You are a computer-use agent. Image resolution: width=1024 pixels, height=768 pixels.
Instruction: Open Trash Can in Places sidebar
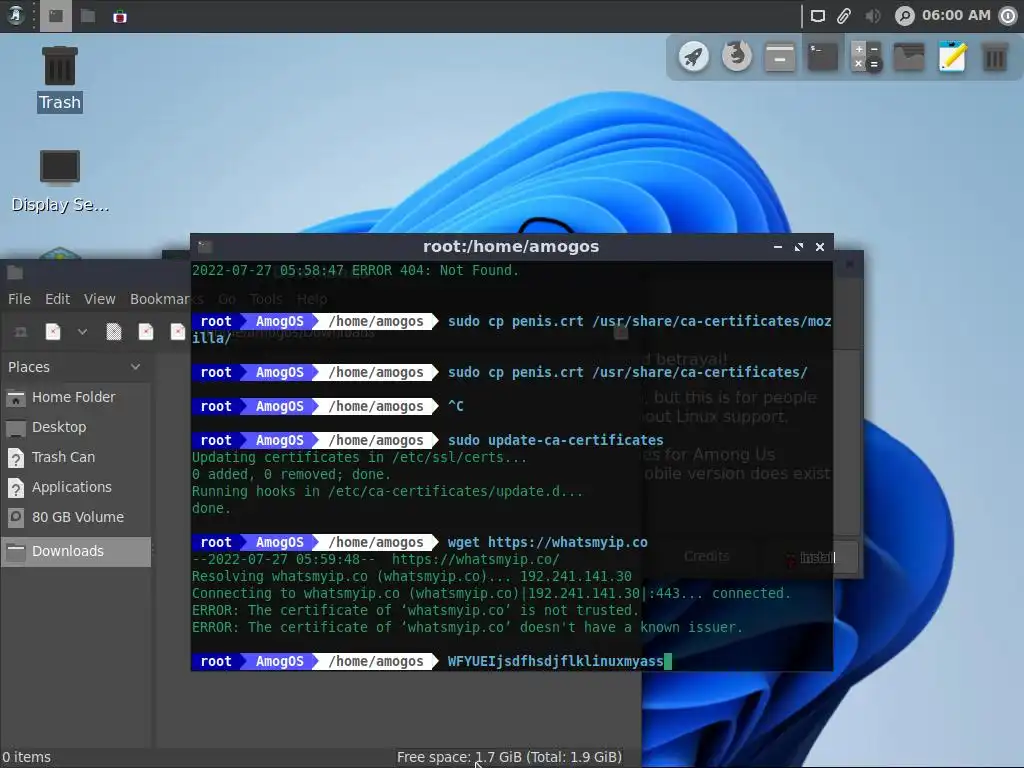76,457
